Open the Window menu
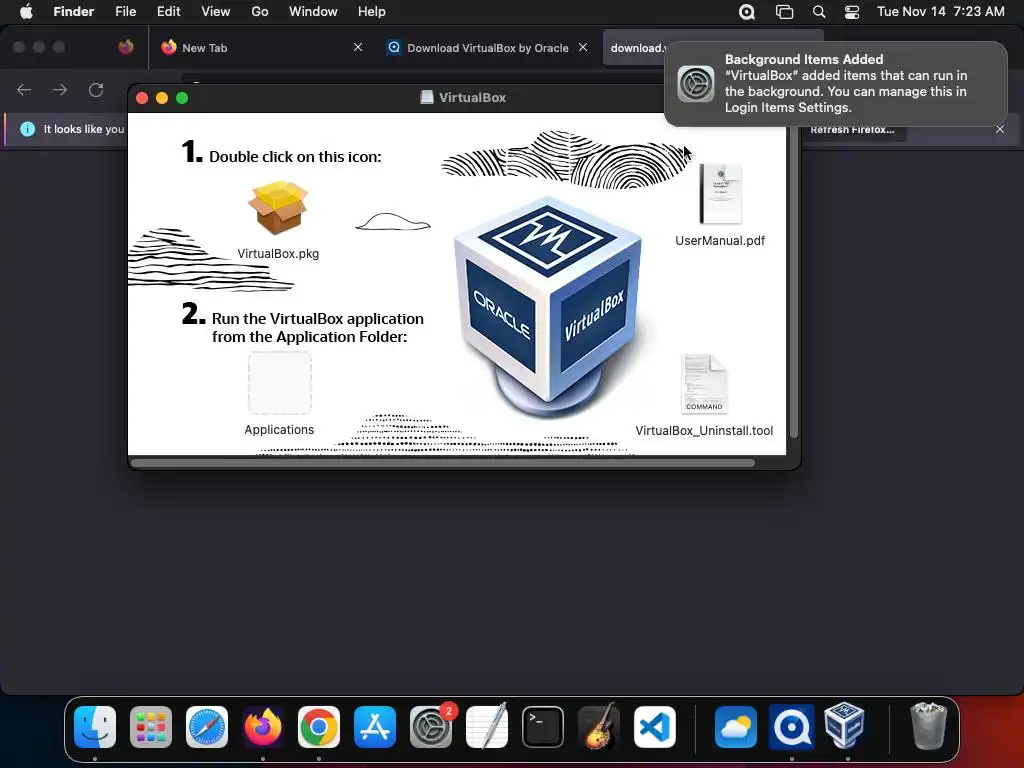The width and height of the screenshot is (1024, 768). click(313, 12)
